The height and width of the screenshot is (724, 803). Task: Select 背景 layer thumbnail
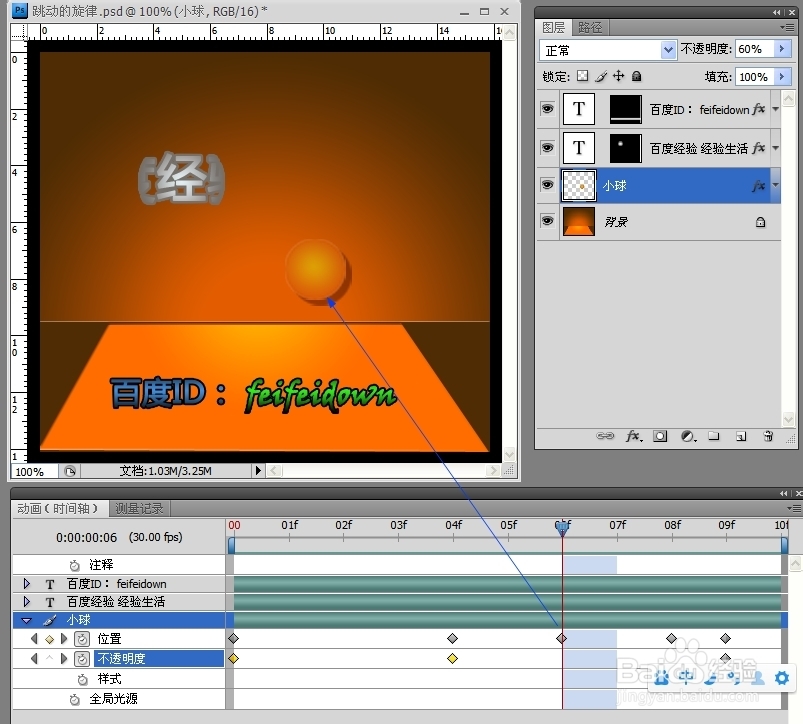(579, 221)
